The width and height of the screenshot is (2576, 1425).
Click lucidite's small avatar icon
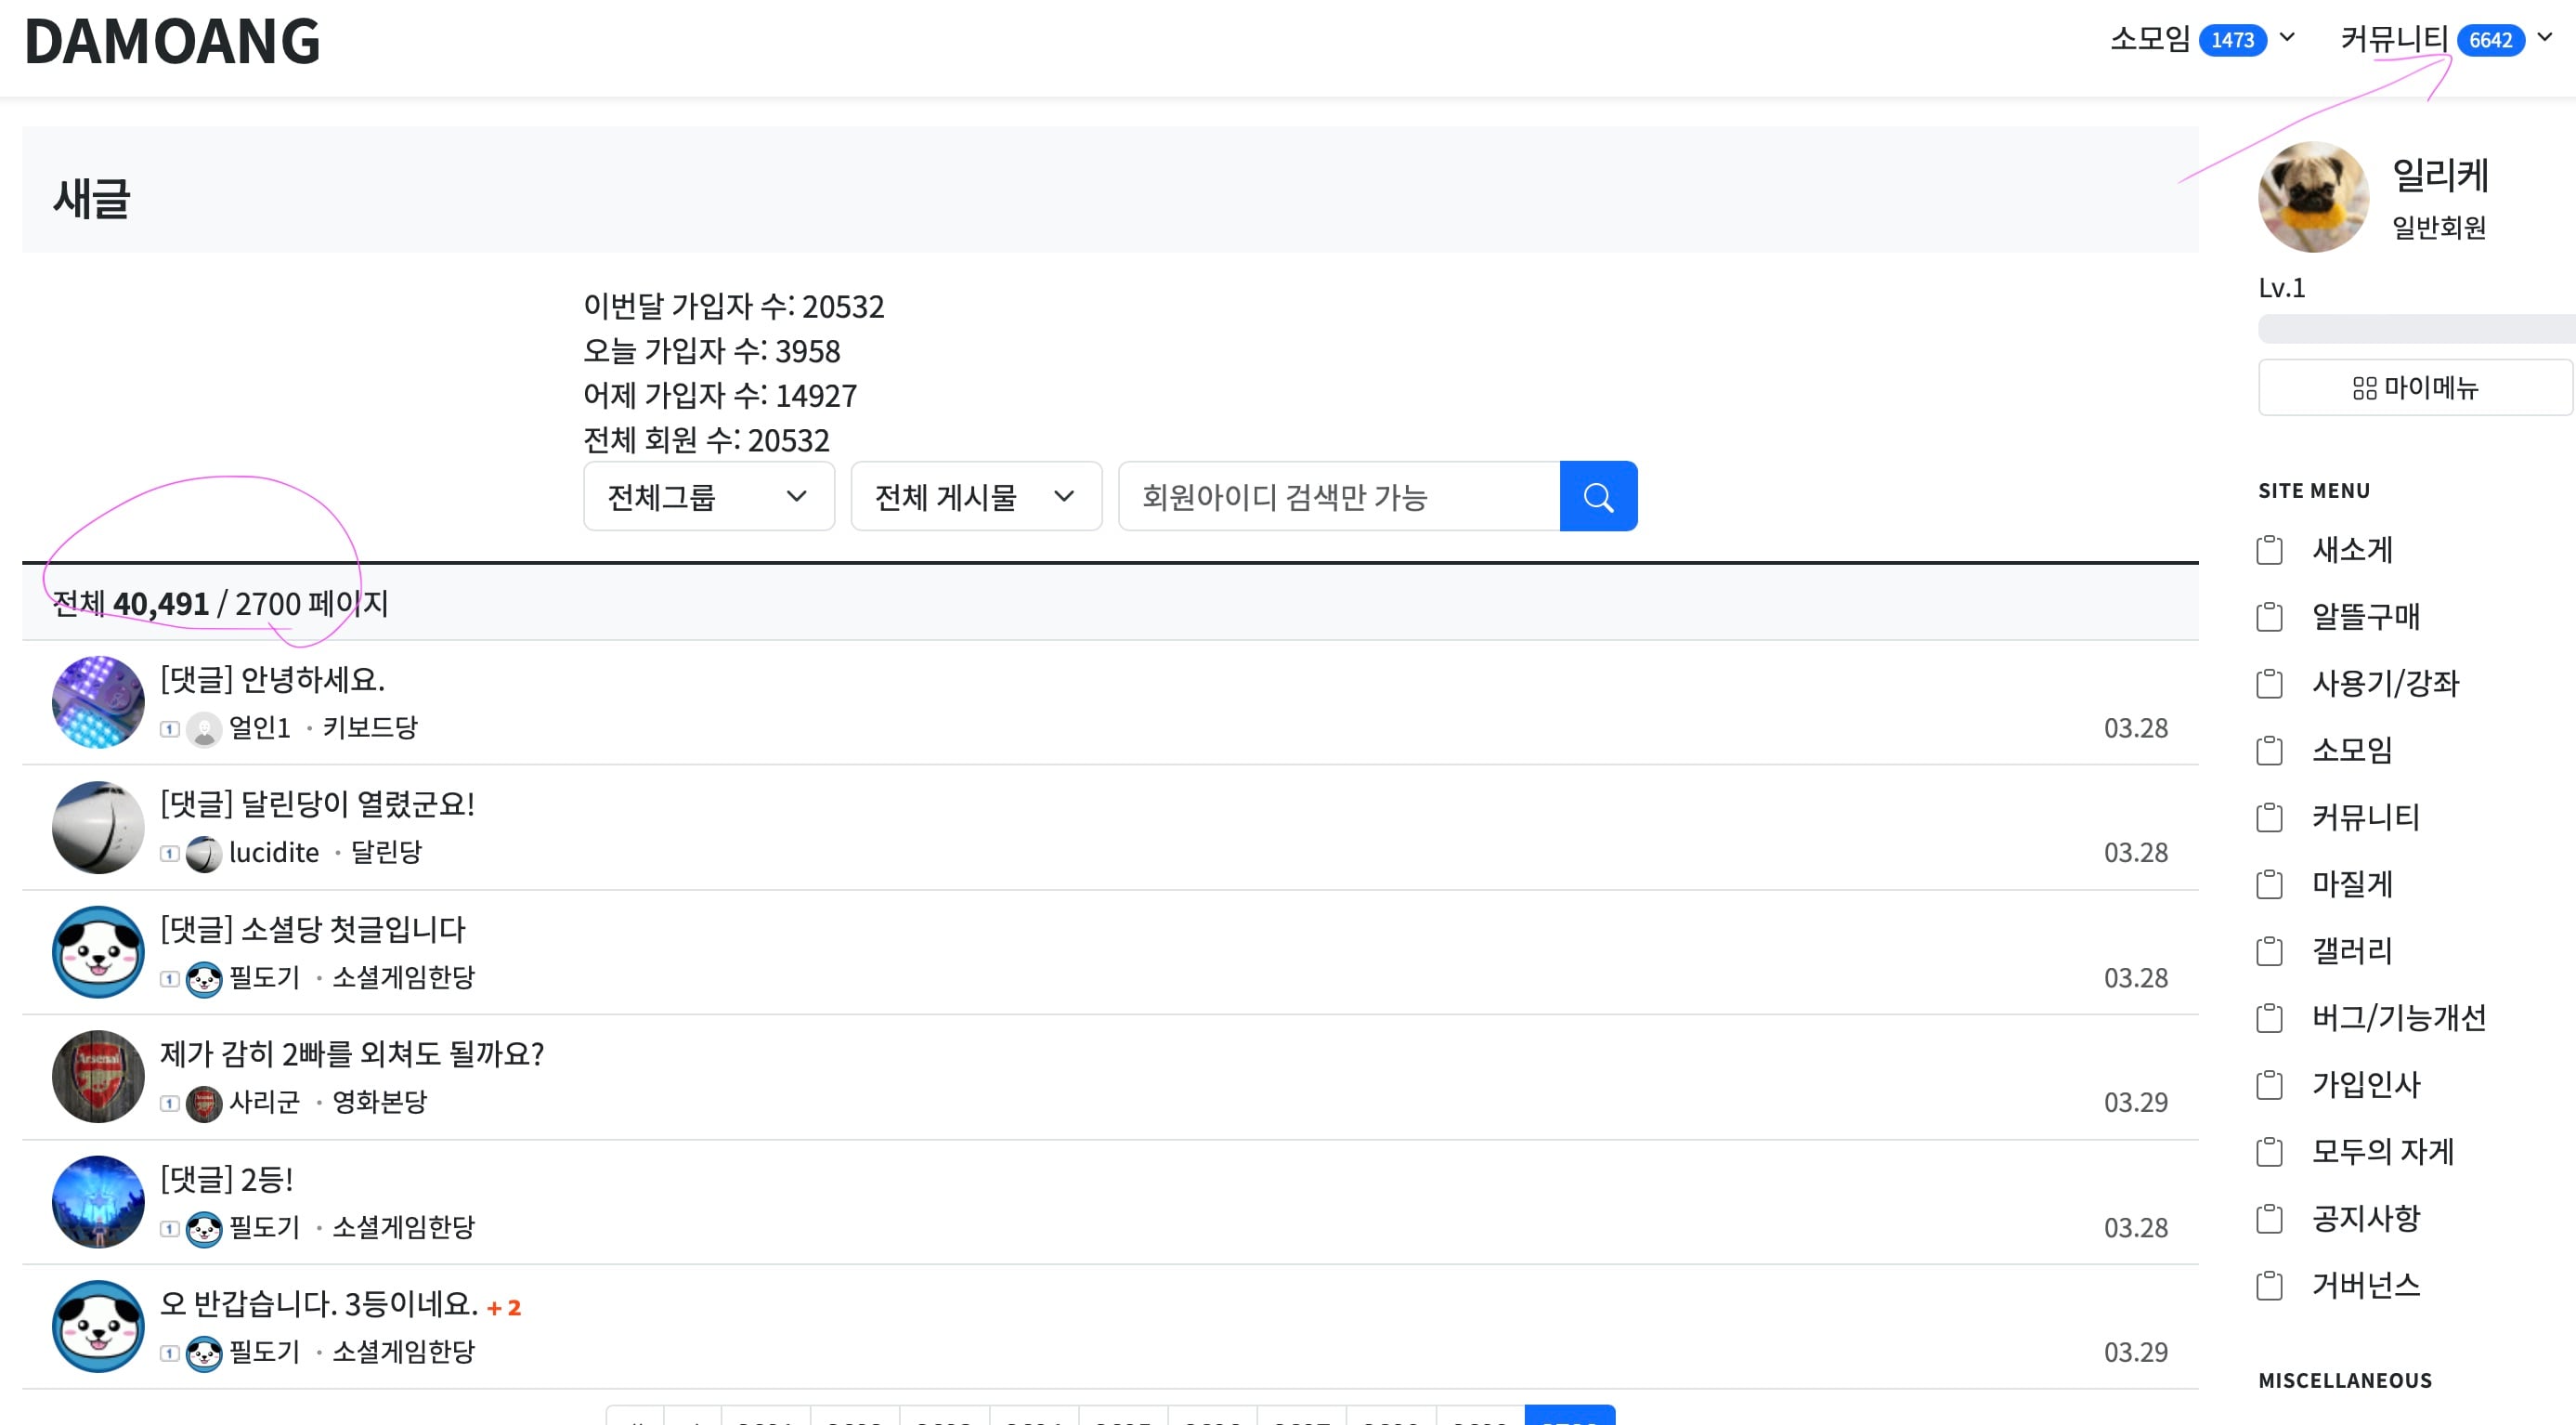click(204, 853)
